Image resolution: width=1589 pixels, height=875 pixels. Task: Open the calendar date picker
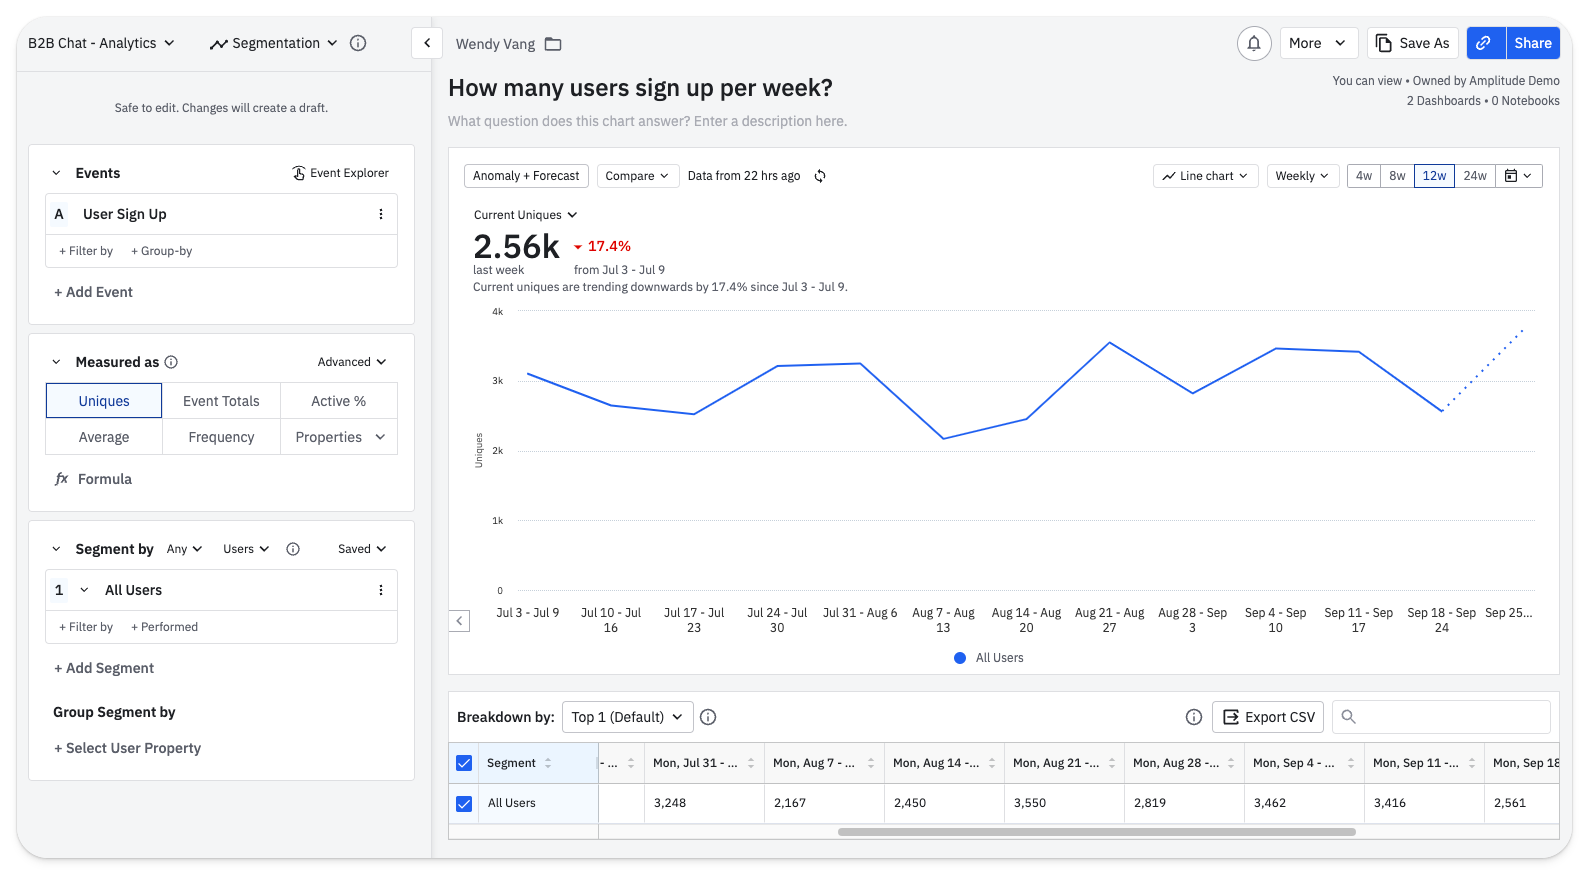(x=1518, y=176)
